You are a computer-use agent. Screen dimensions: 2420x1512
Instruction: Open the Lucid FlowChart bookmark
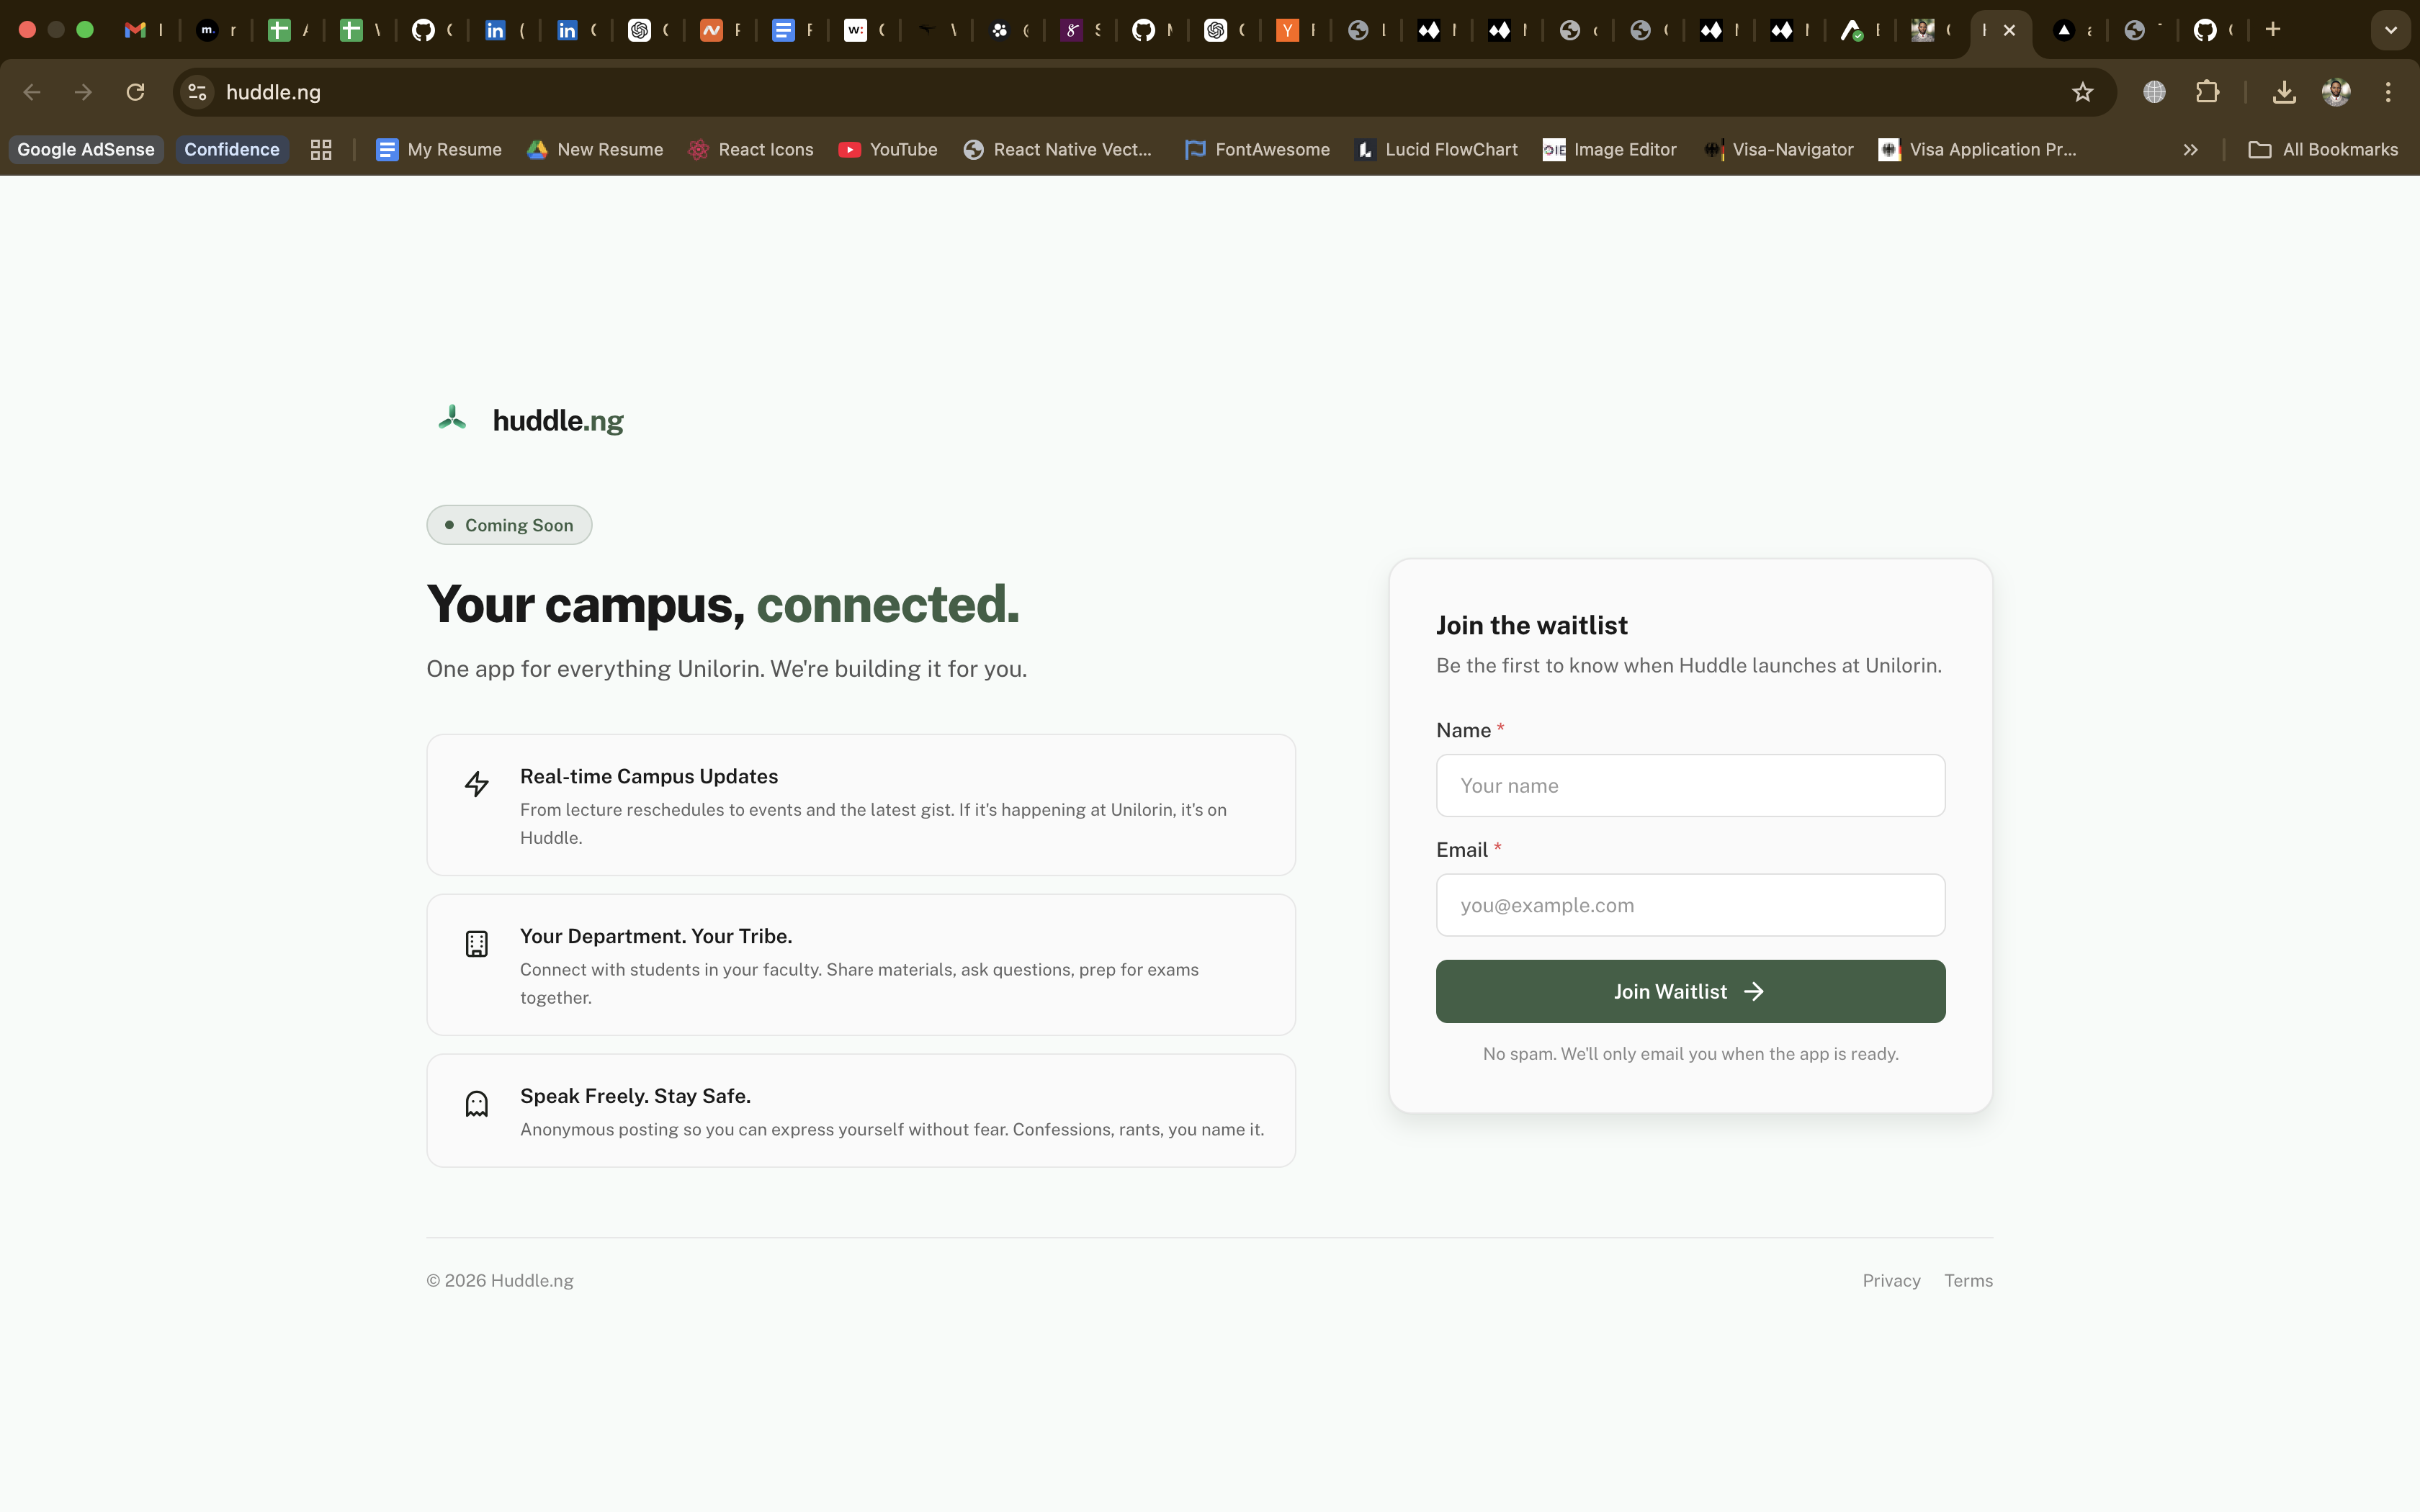(1436, 150)
